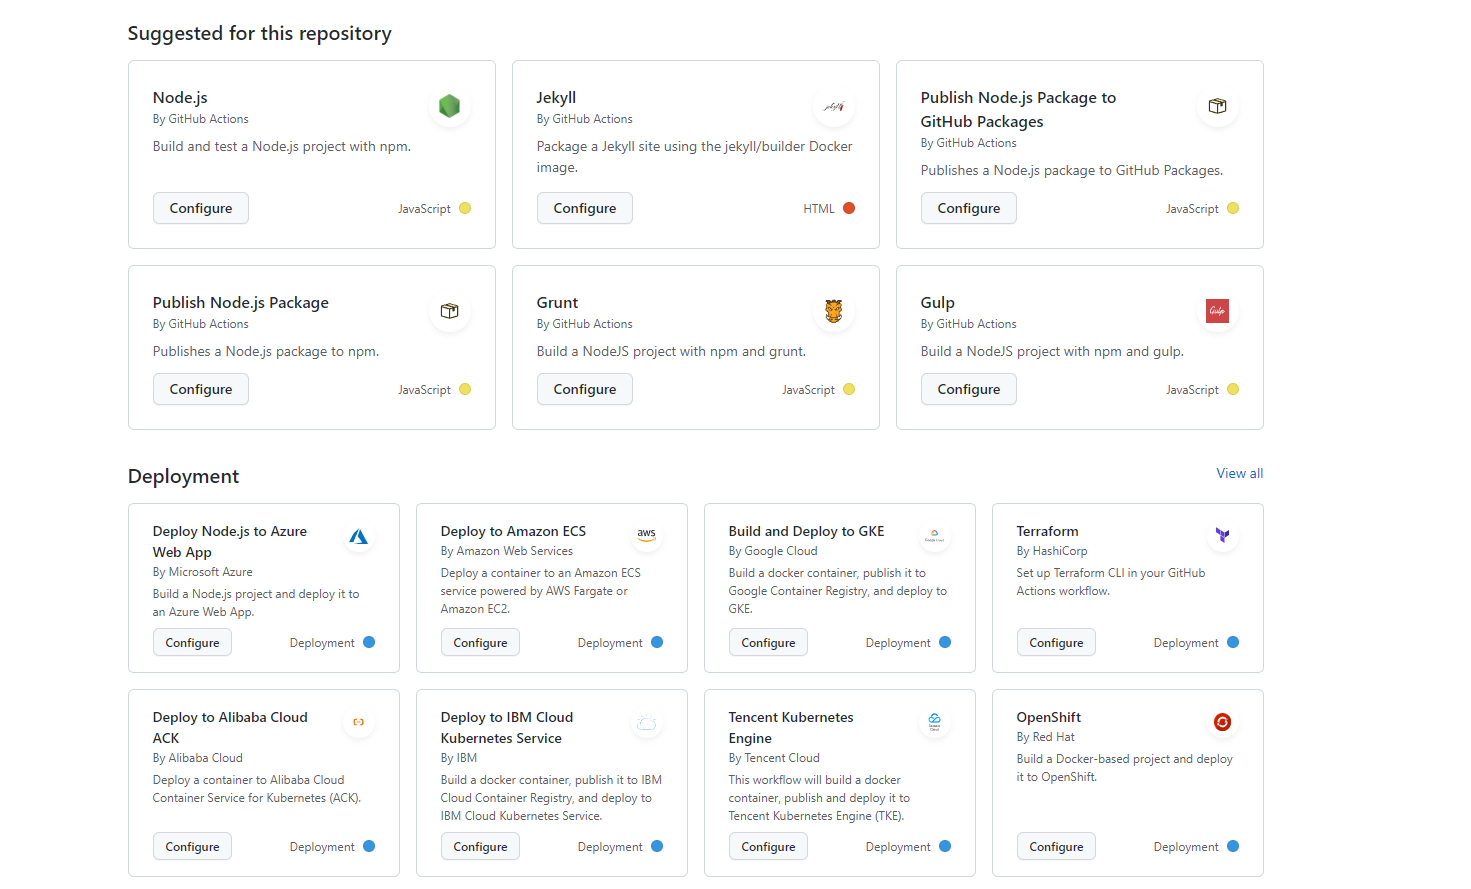
Task: Click 'By HashiCorp' text
Action: [1052, 551]
